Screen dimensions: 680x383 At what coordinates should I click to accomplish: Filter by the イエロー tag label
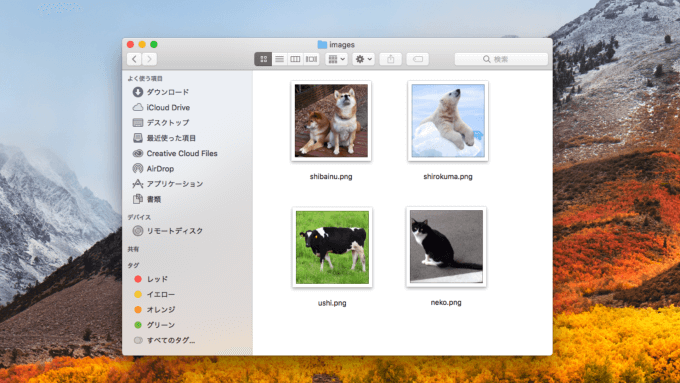click(160, 294)
